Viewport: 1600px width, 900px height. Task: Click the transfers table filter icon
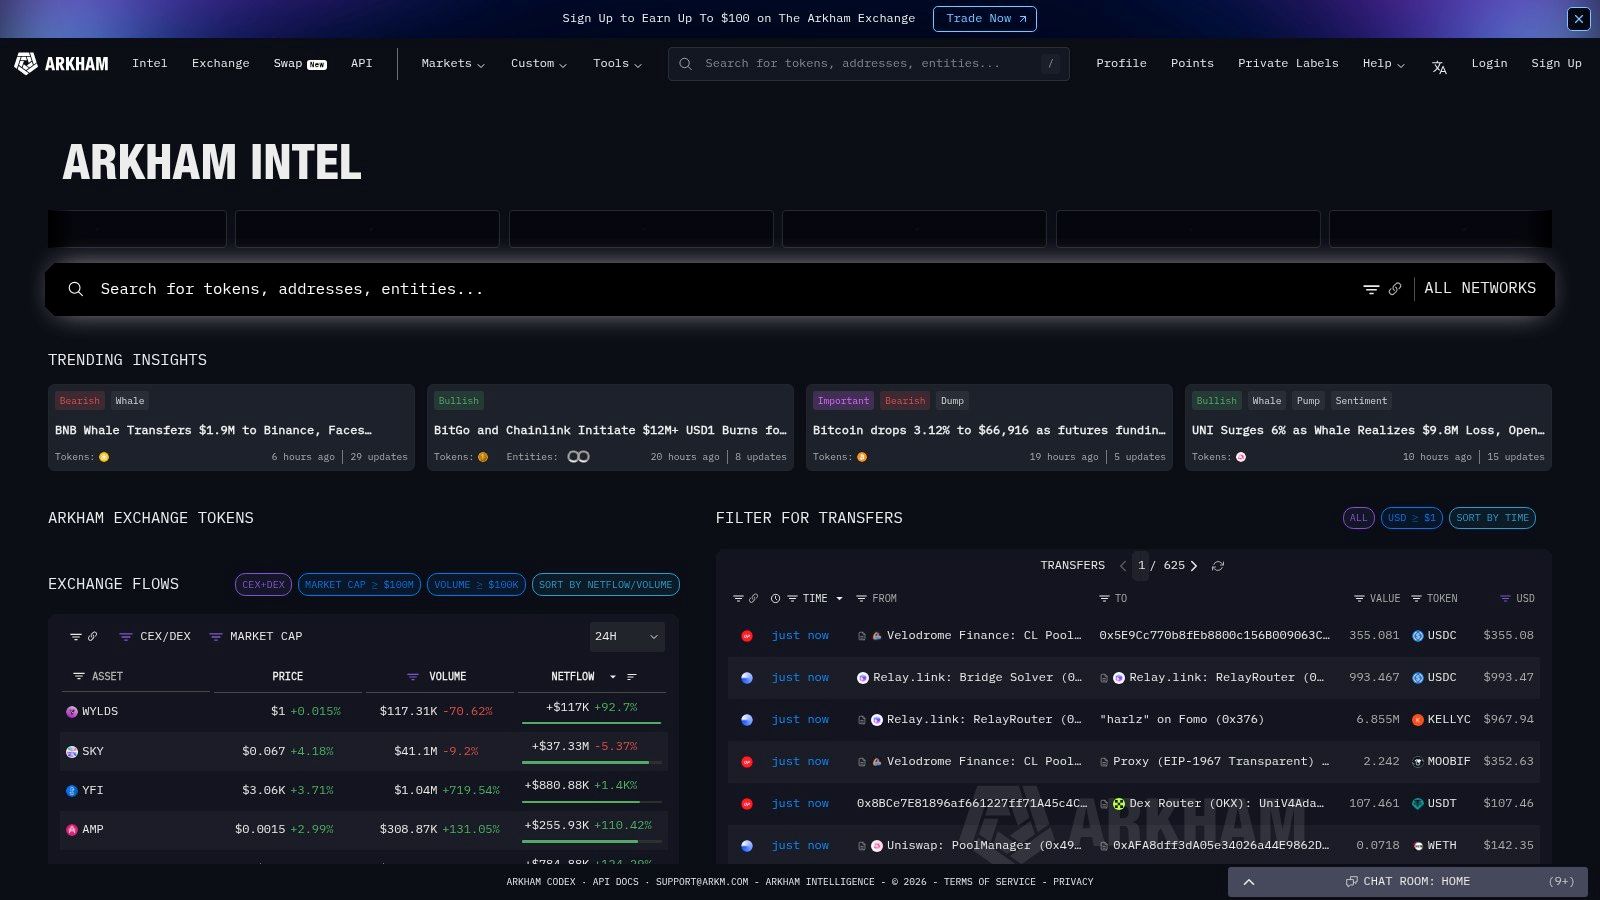point(738,599)
